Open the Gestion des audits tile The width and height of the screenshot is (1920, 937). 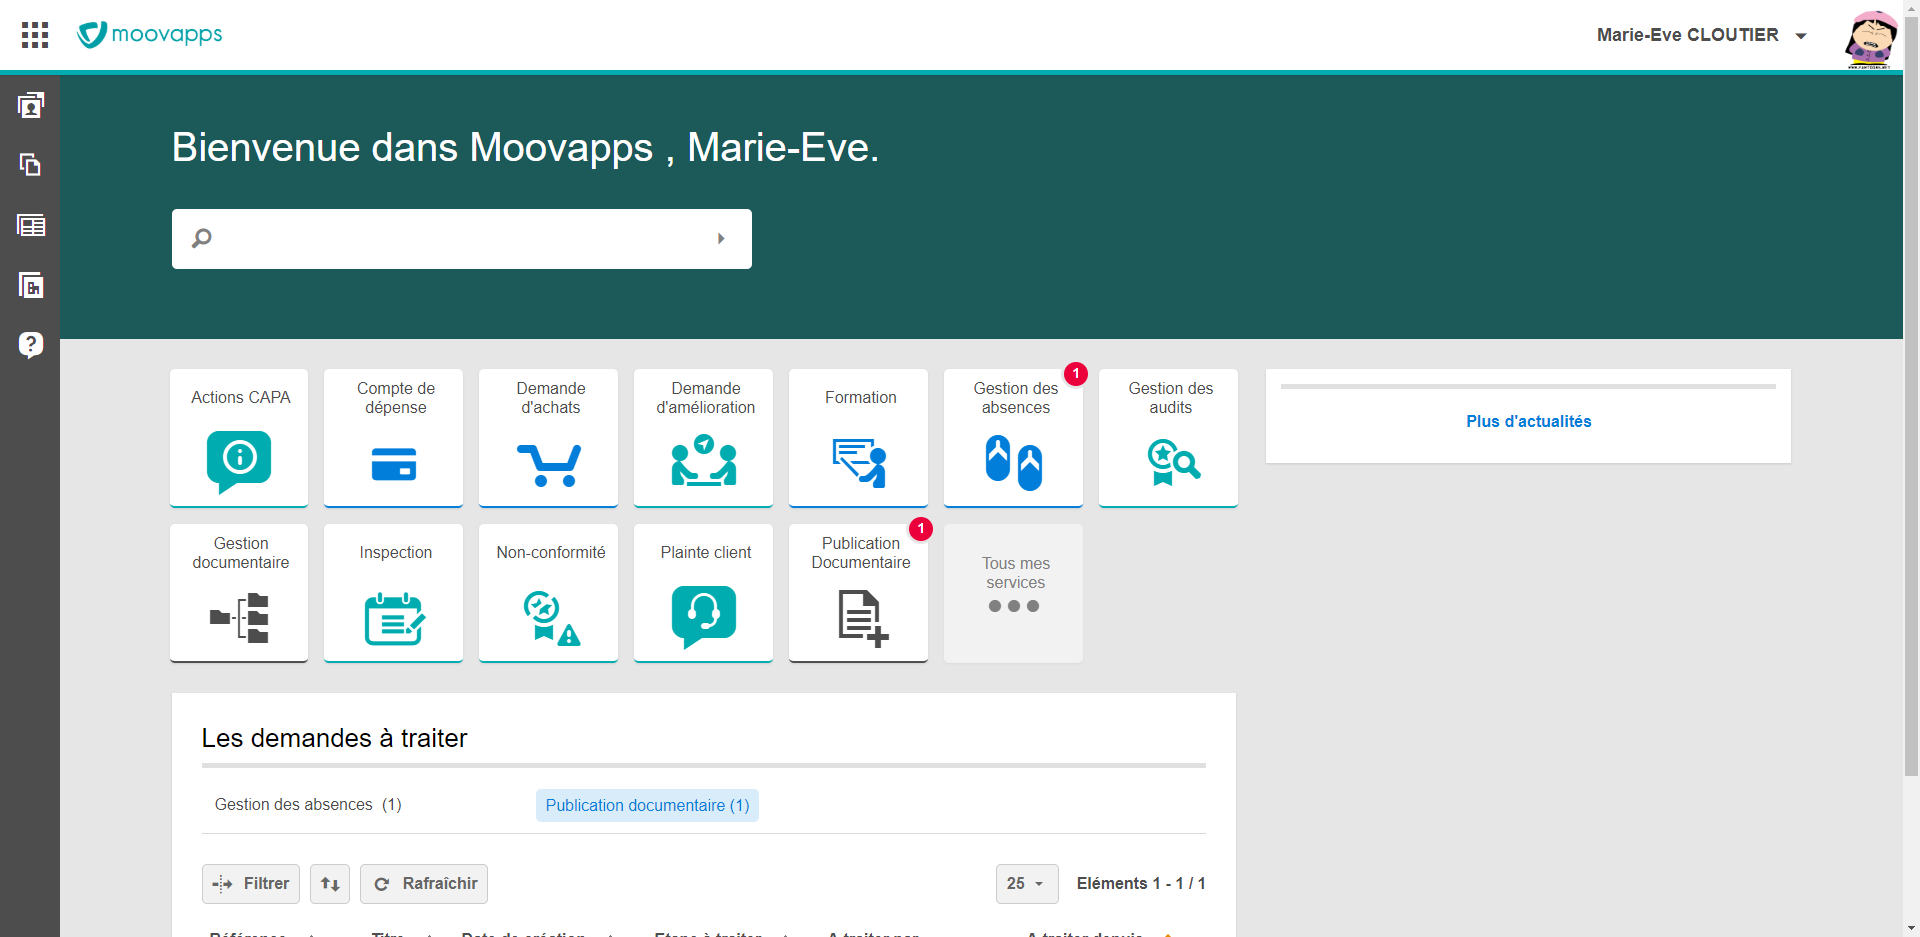click(1168, 438)
